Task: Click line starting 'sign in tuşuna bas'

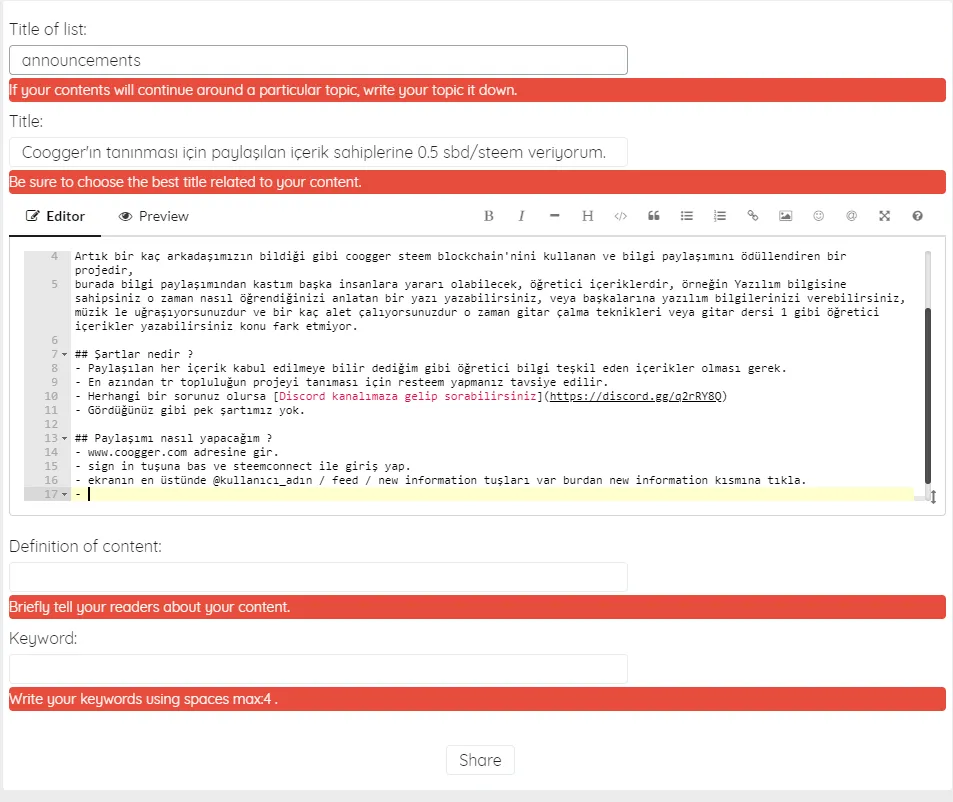Action: tap(243, 466)
